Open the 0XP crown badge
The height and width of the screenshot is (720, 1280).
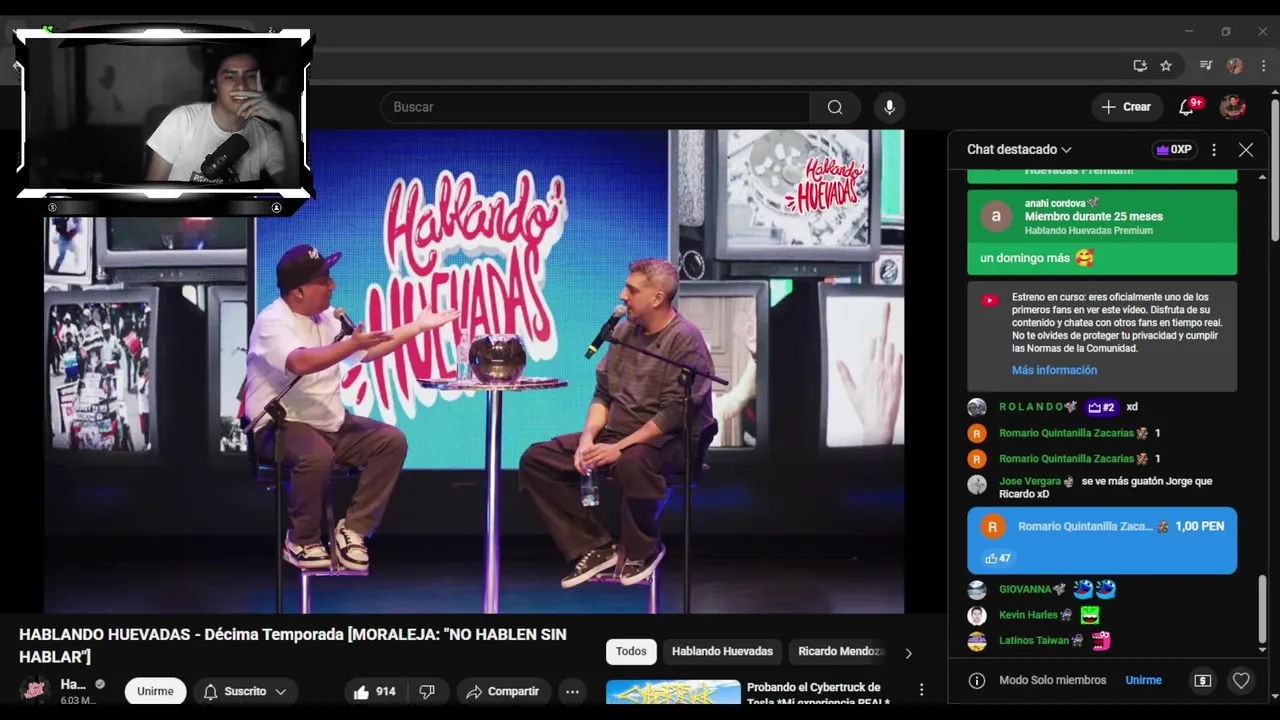[1174, 150]
